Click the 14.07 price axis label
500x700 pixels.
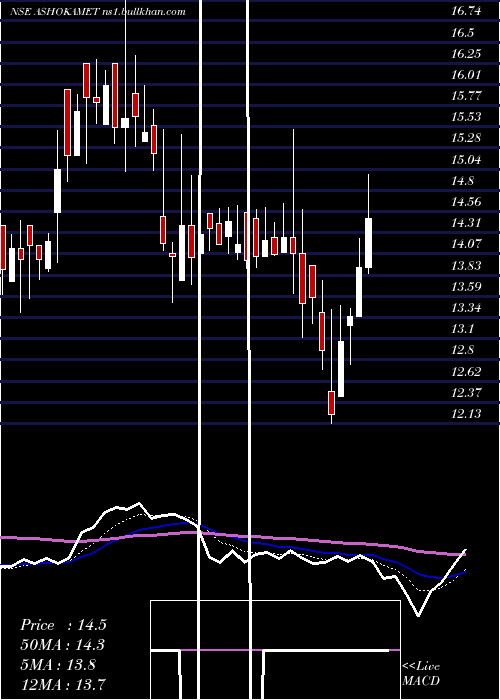tap(466, 244)
